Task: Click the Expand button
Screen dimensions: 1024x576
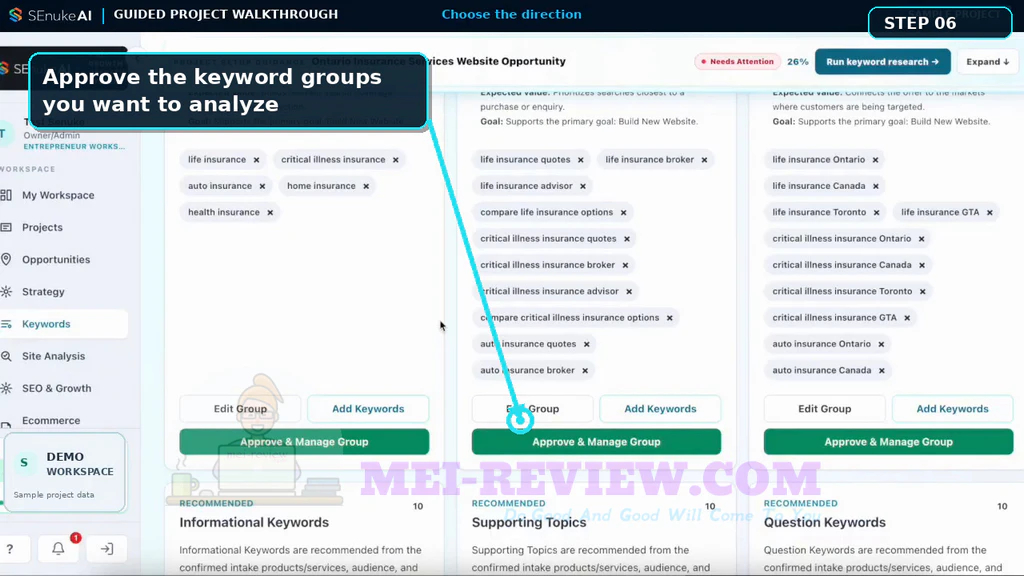Action: tap(987, 62)
